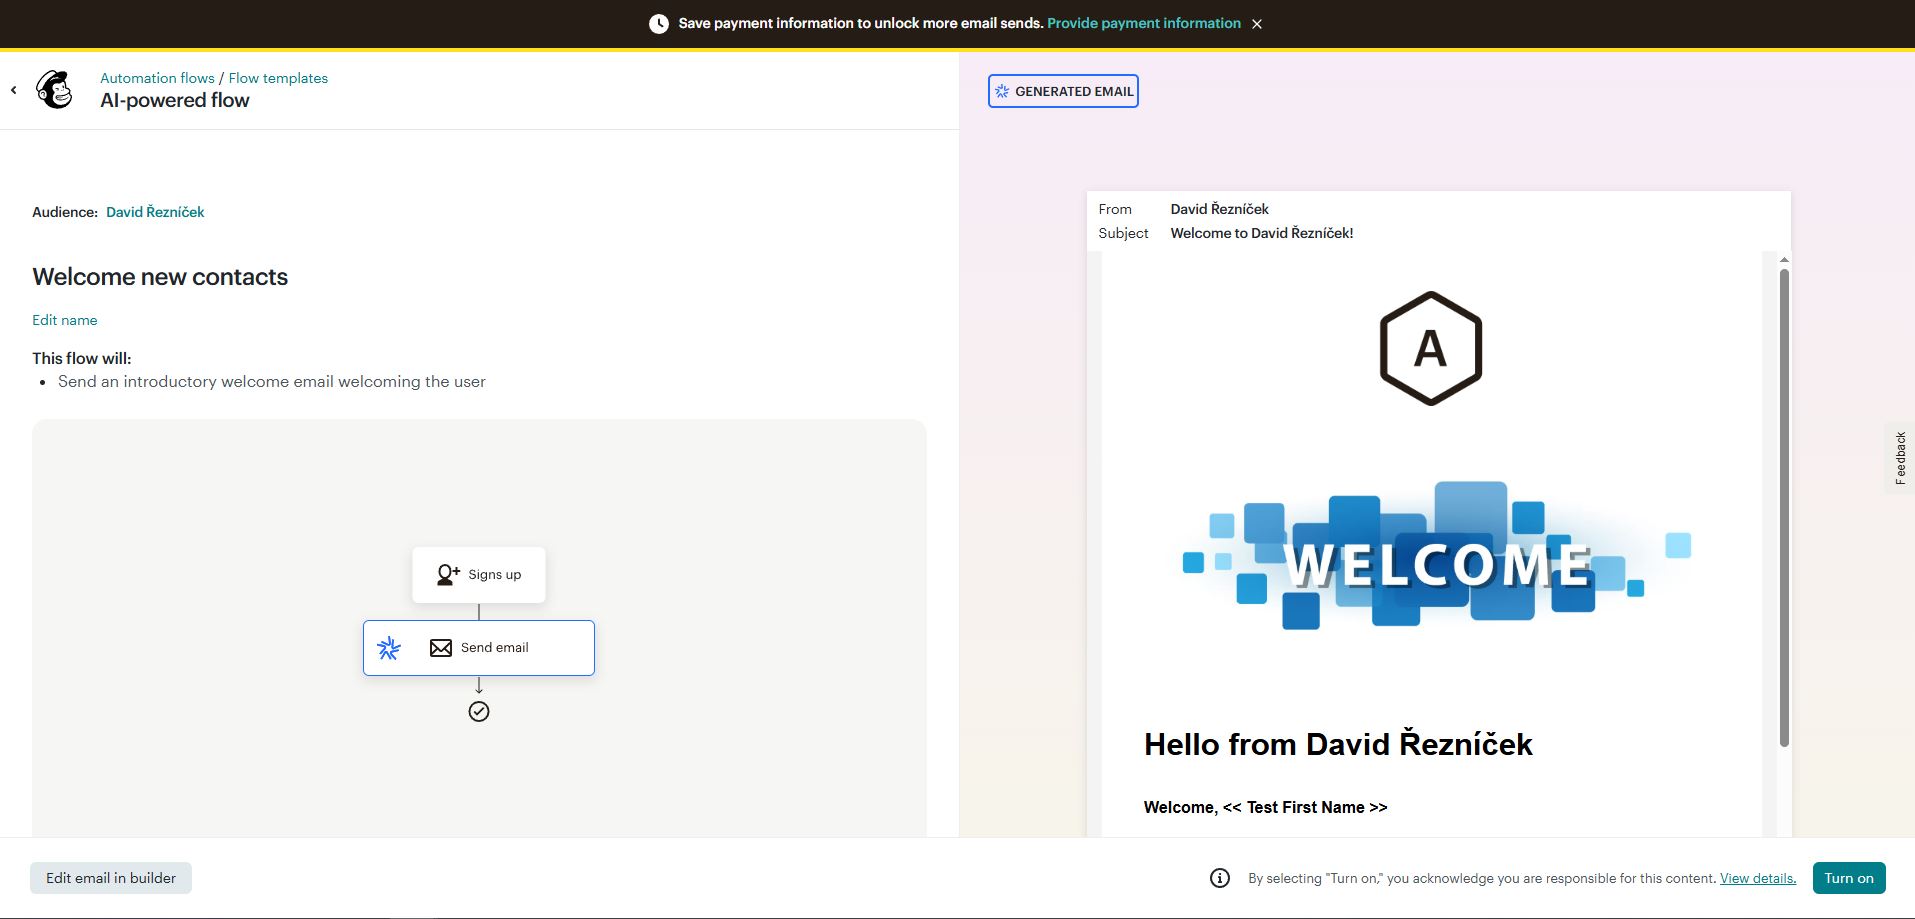The width and height of the screenshot is (1915, 919).
Task: Dismiss the payment information banner
Action: (1257, 24)
